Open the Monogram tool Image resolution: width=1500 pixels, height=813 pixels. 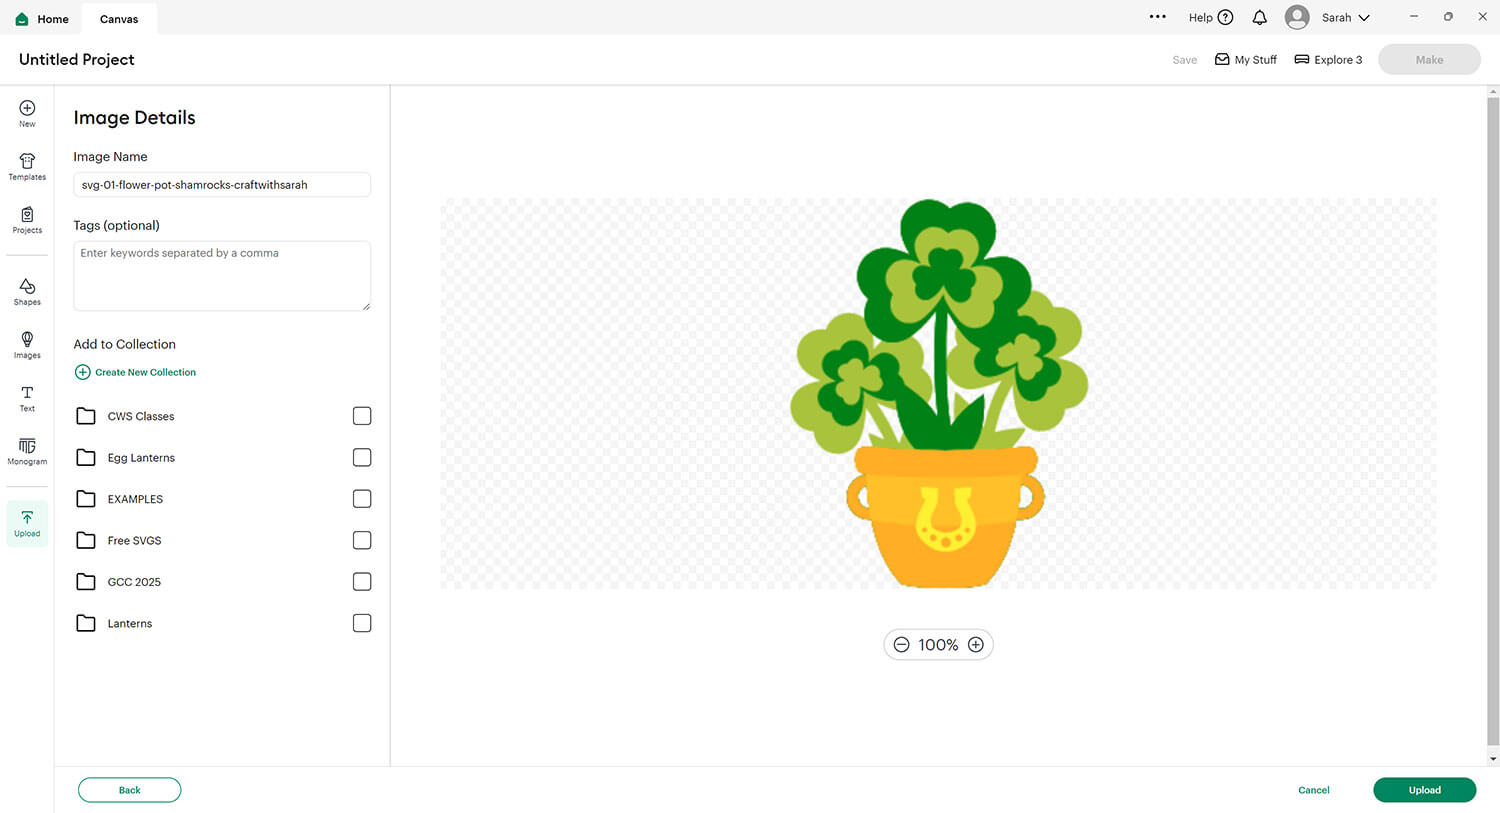click(27, 451)
